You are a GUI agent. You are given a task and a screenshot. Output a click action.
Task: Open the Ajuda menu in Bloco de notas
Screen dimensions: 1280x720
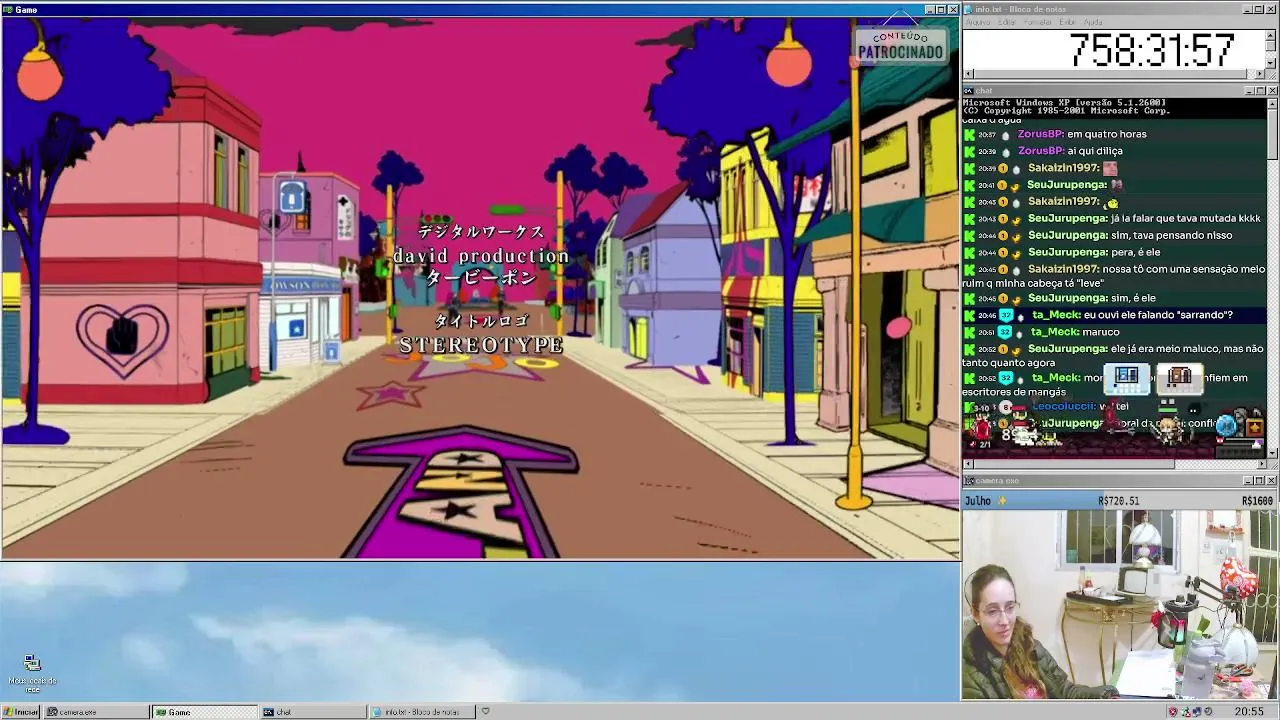pos(1094,22)
